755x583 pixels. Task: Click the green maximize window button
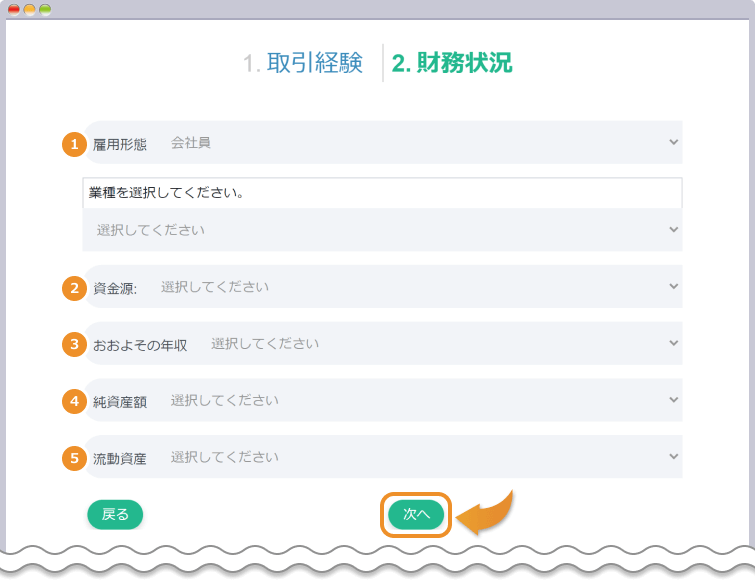[x=45, y=10]
